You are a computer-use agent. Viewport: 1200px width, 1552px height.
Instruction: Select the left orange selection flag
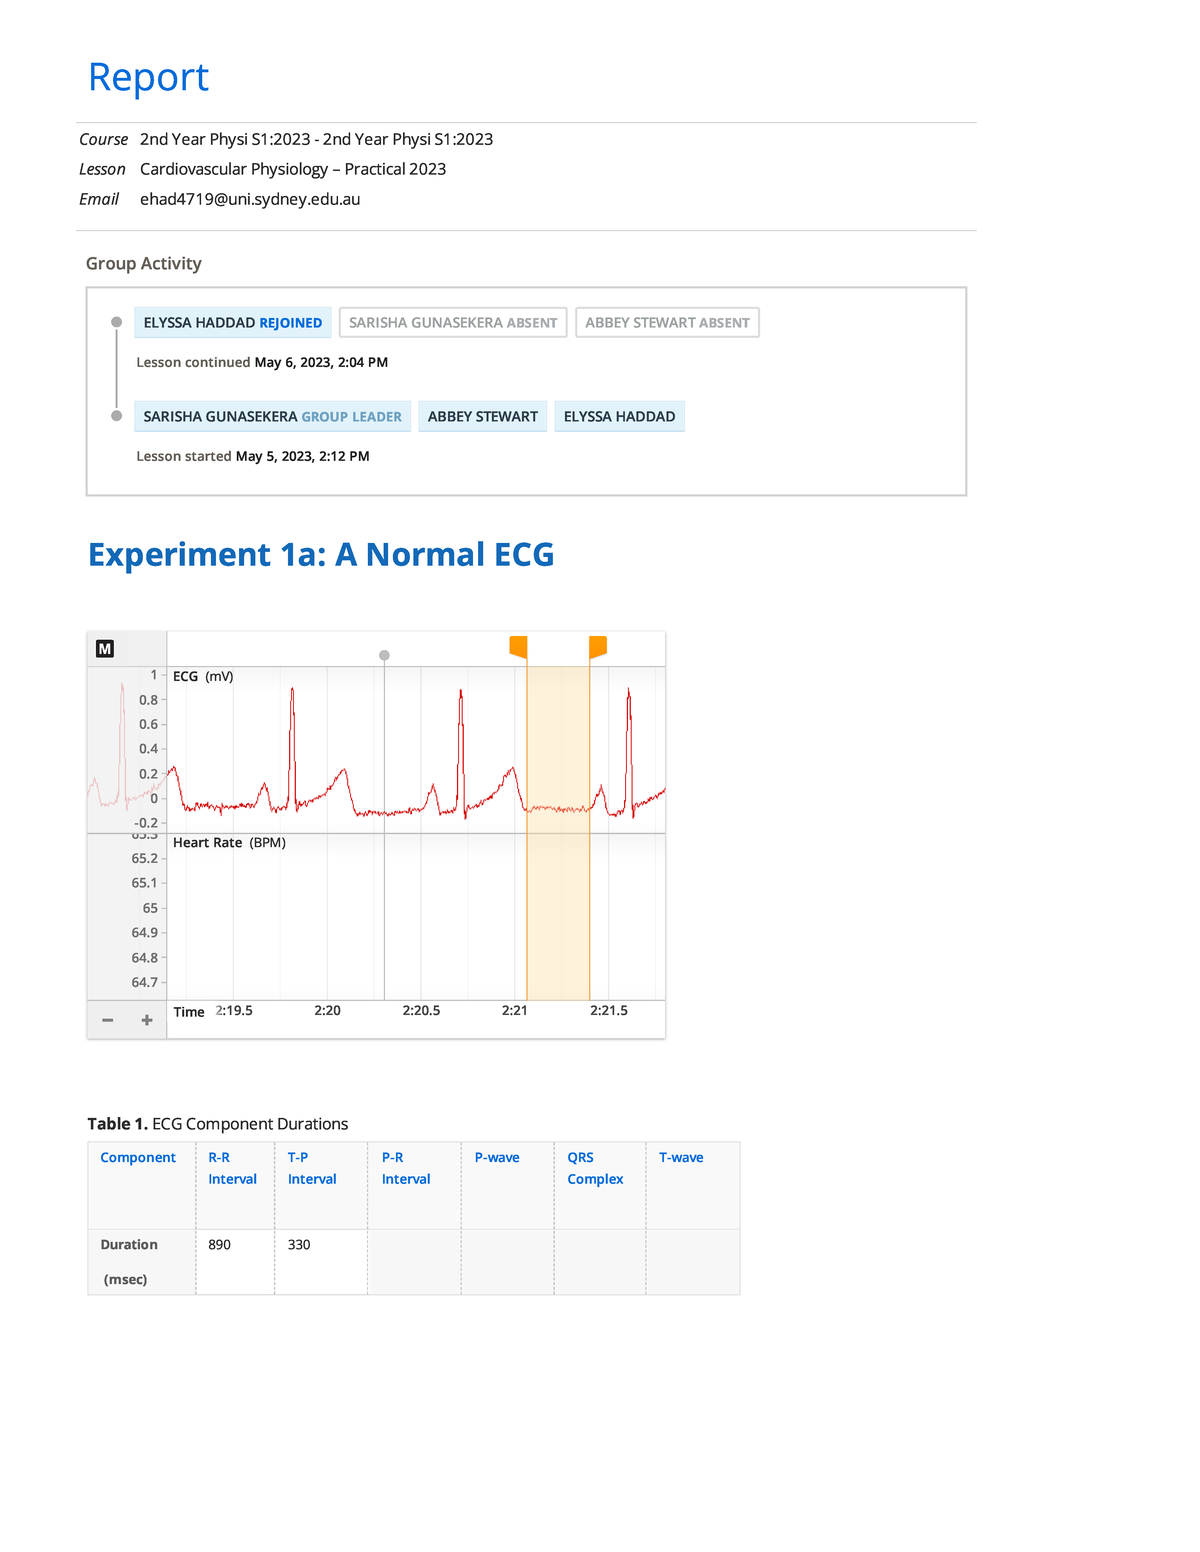pyautogui.click(x=518, y=647)
